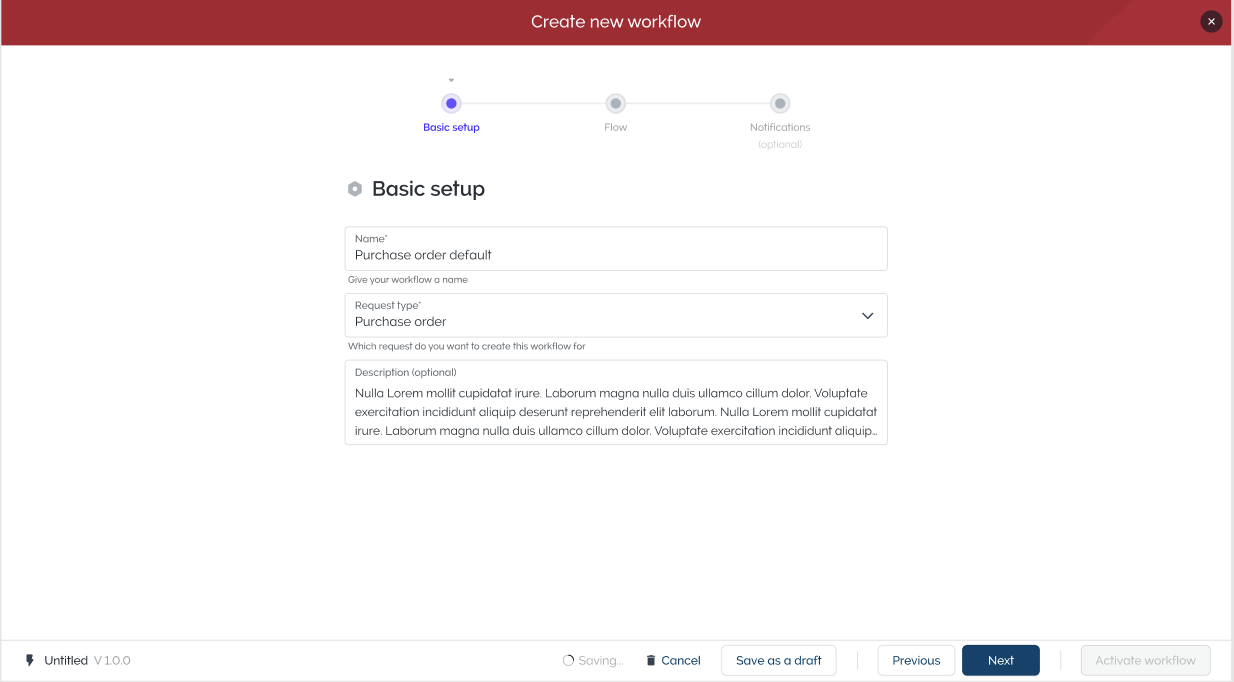Jump to the Flow step circle
1234x682 pixels.
(616, 103)
